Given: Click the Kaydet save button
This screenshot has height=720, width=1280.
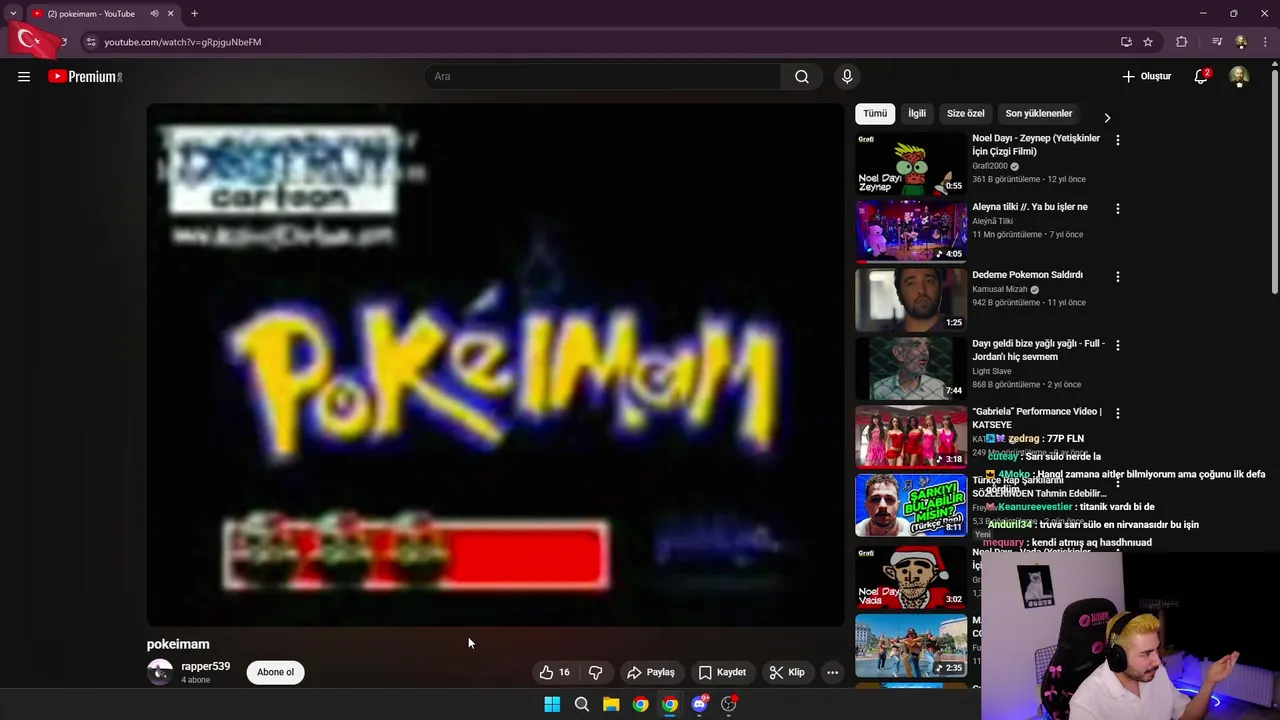Looking at the screenshot, I should 722,672.
